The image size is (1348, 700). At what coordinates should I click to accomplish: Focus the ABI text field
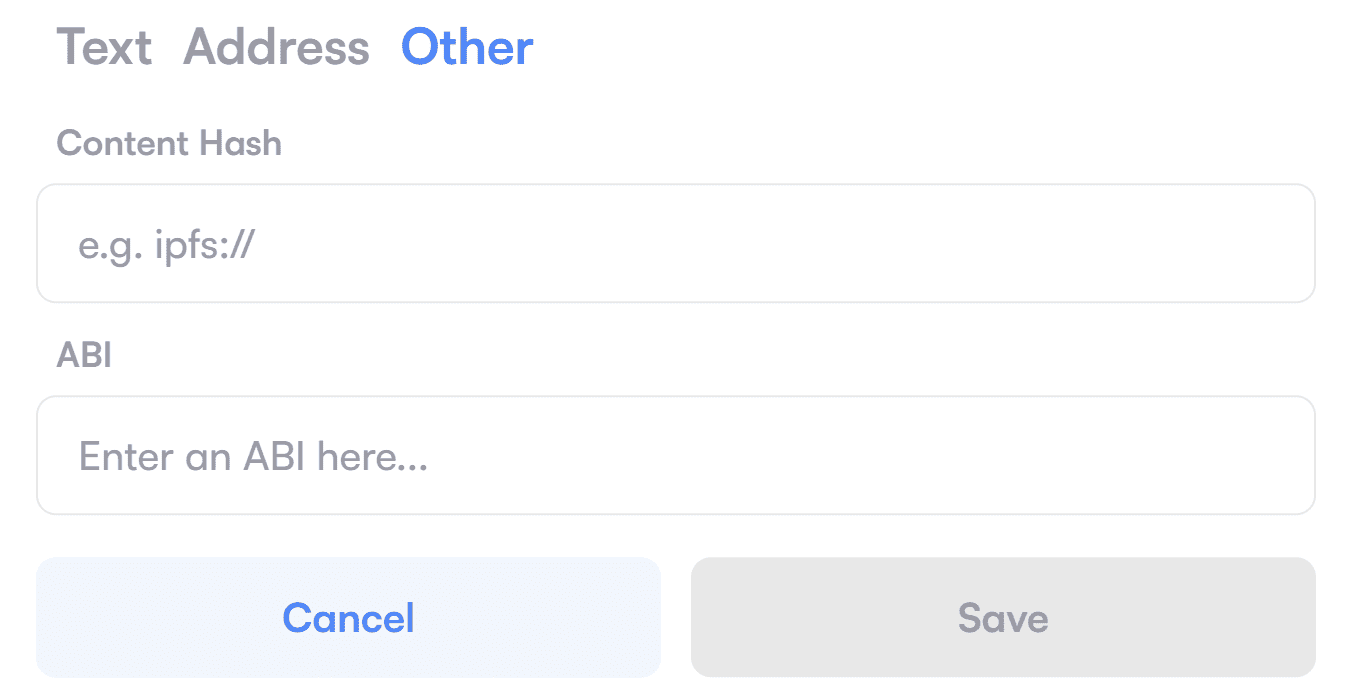pos(675,456)
